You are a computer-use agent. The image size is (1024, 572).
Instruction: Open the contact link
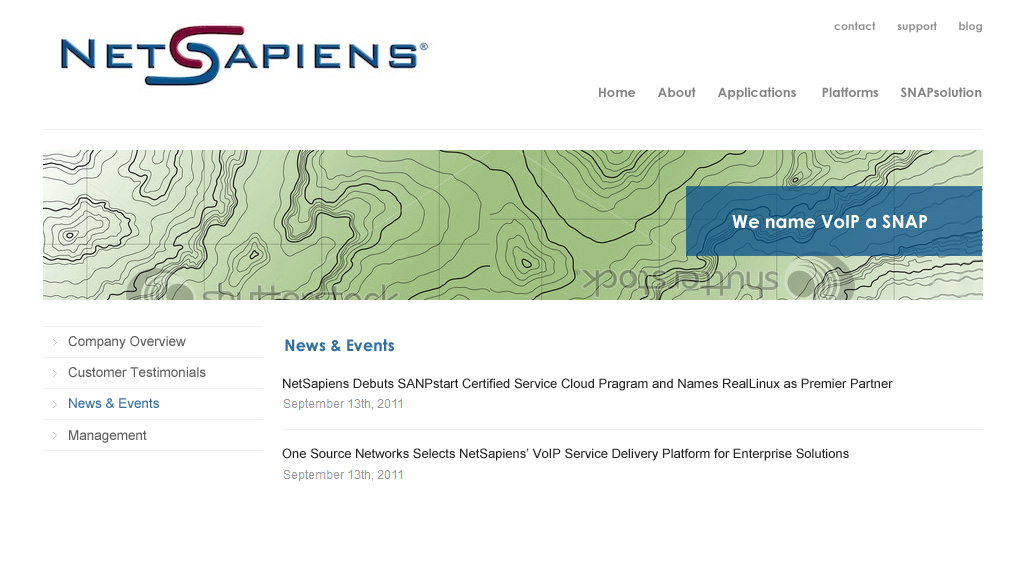[x=854, y=26]
